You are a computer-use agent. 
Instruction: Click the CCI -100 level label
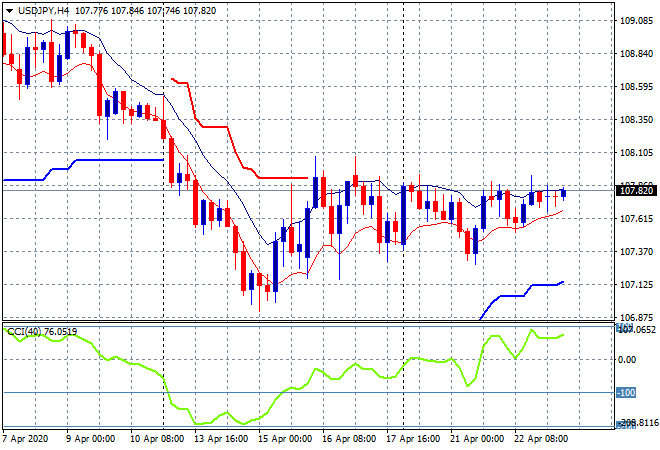tap(626, 393)
